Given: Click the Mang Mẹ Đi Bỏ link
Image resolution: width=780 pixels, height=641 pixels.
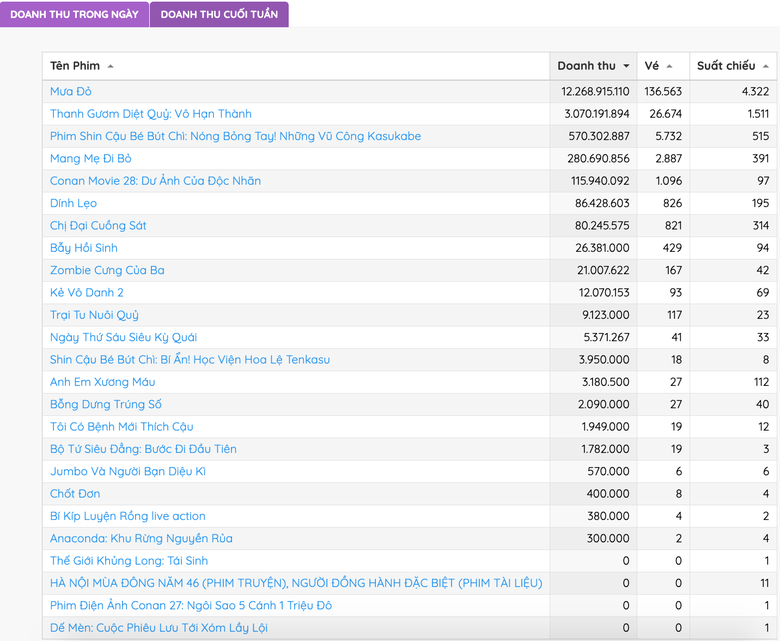Looking at the screenshot, I should (91, 158).
